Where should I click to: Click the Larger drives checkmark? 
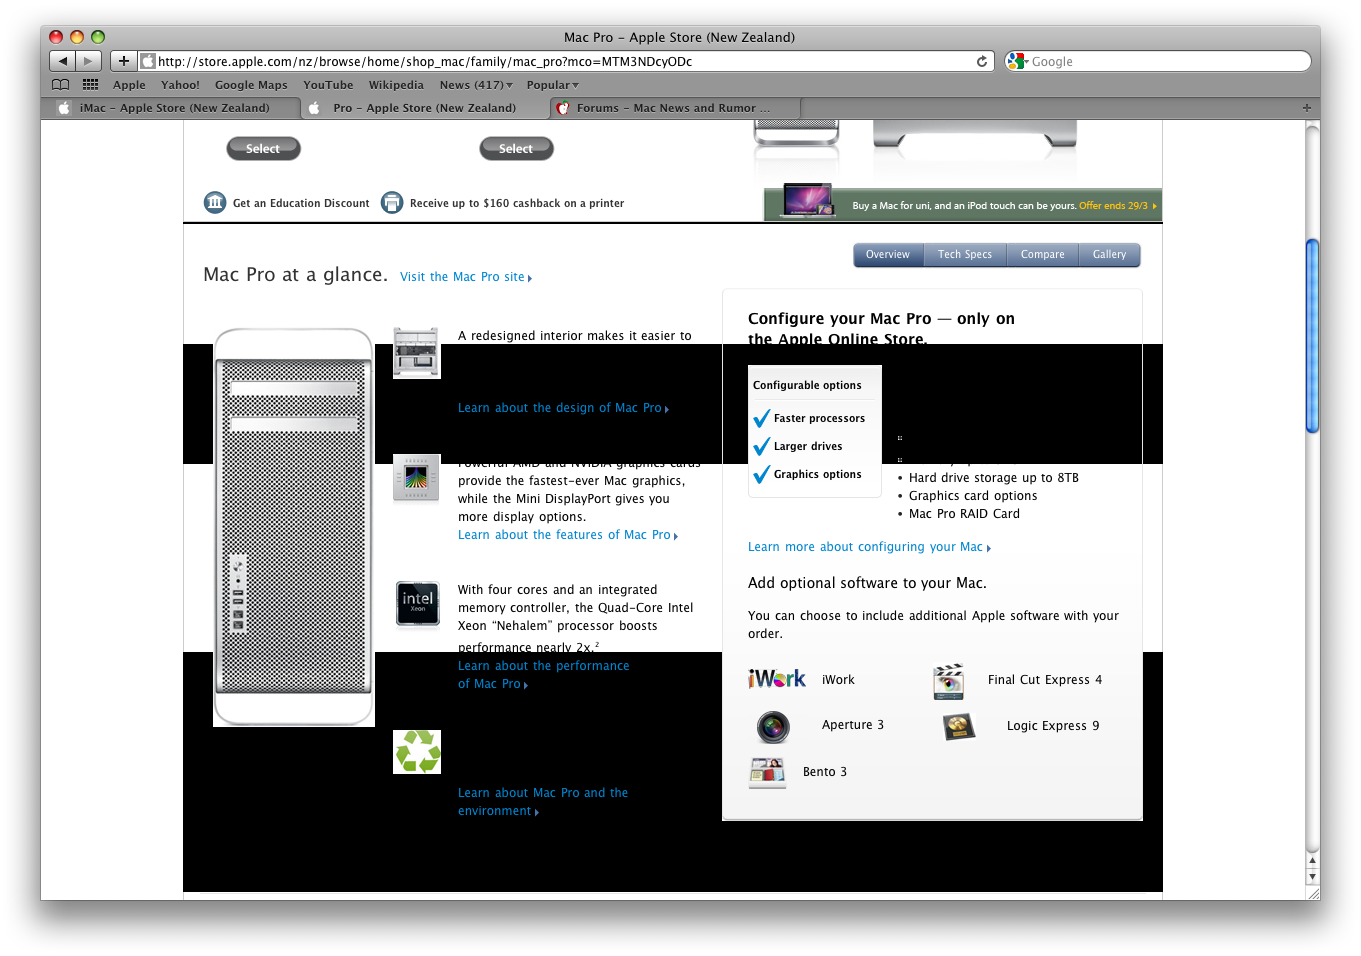[762, 446]
